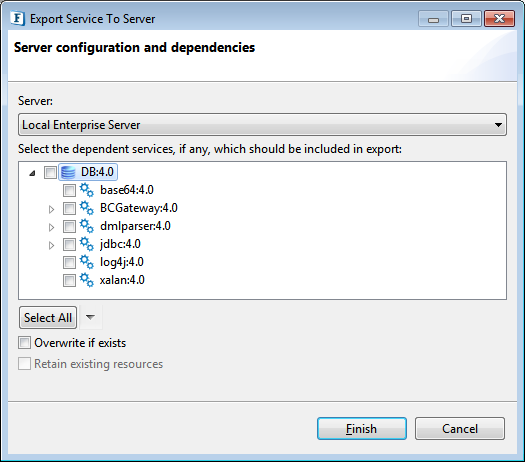The width and height of the screenshot is (525, 462).
Task: Click the BCGateway:4.0 gear icon
Action: [x=87, y=208]
